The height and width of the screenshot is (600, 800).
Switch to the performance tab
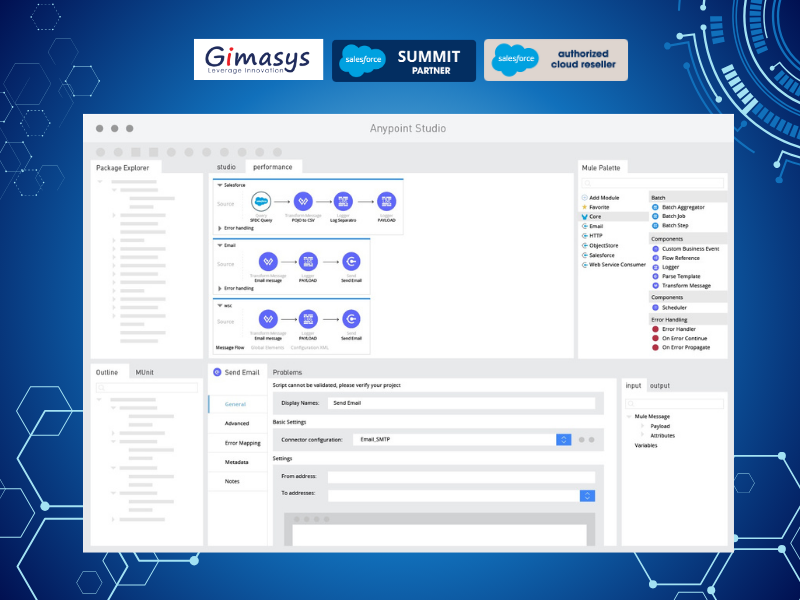[x=273, y=167]
